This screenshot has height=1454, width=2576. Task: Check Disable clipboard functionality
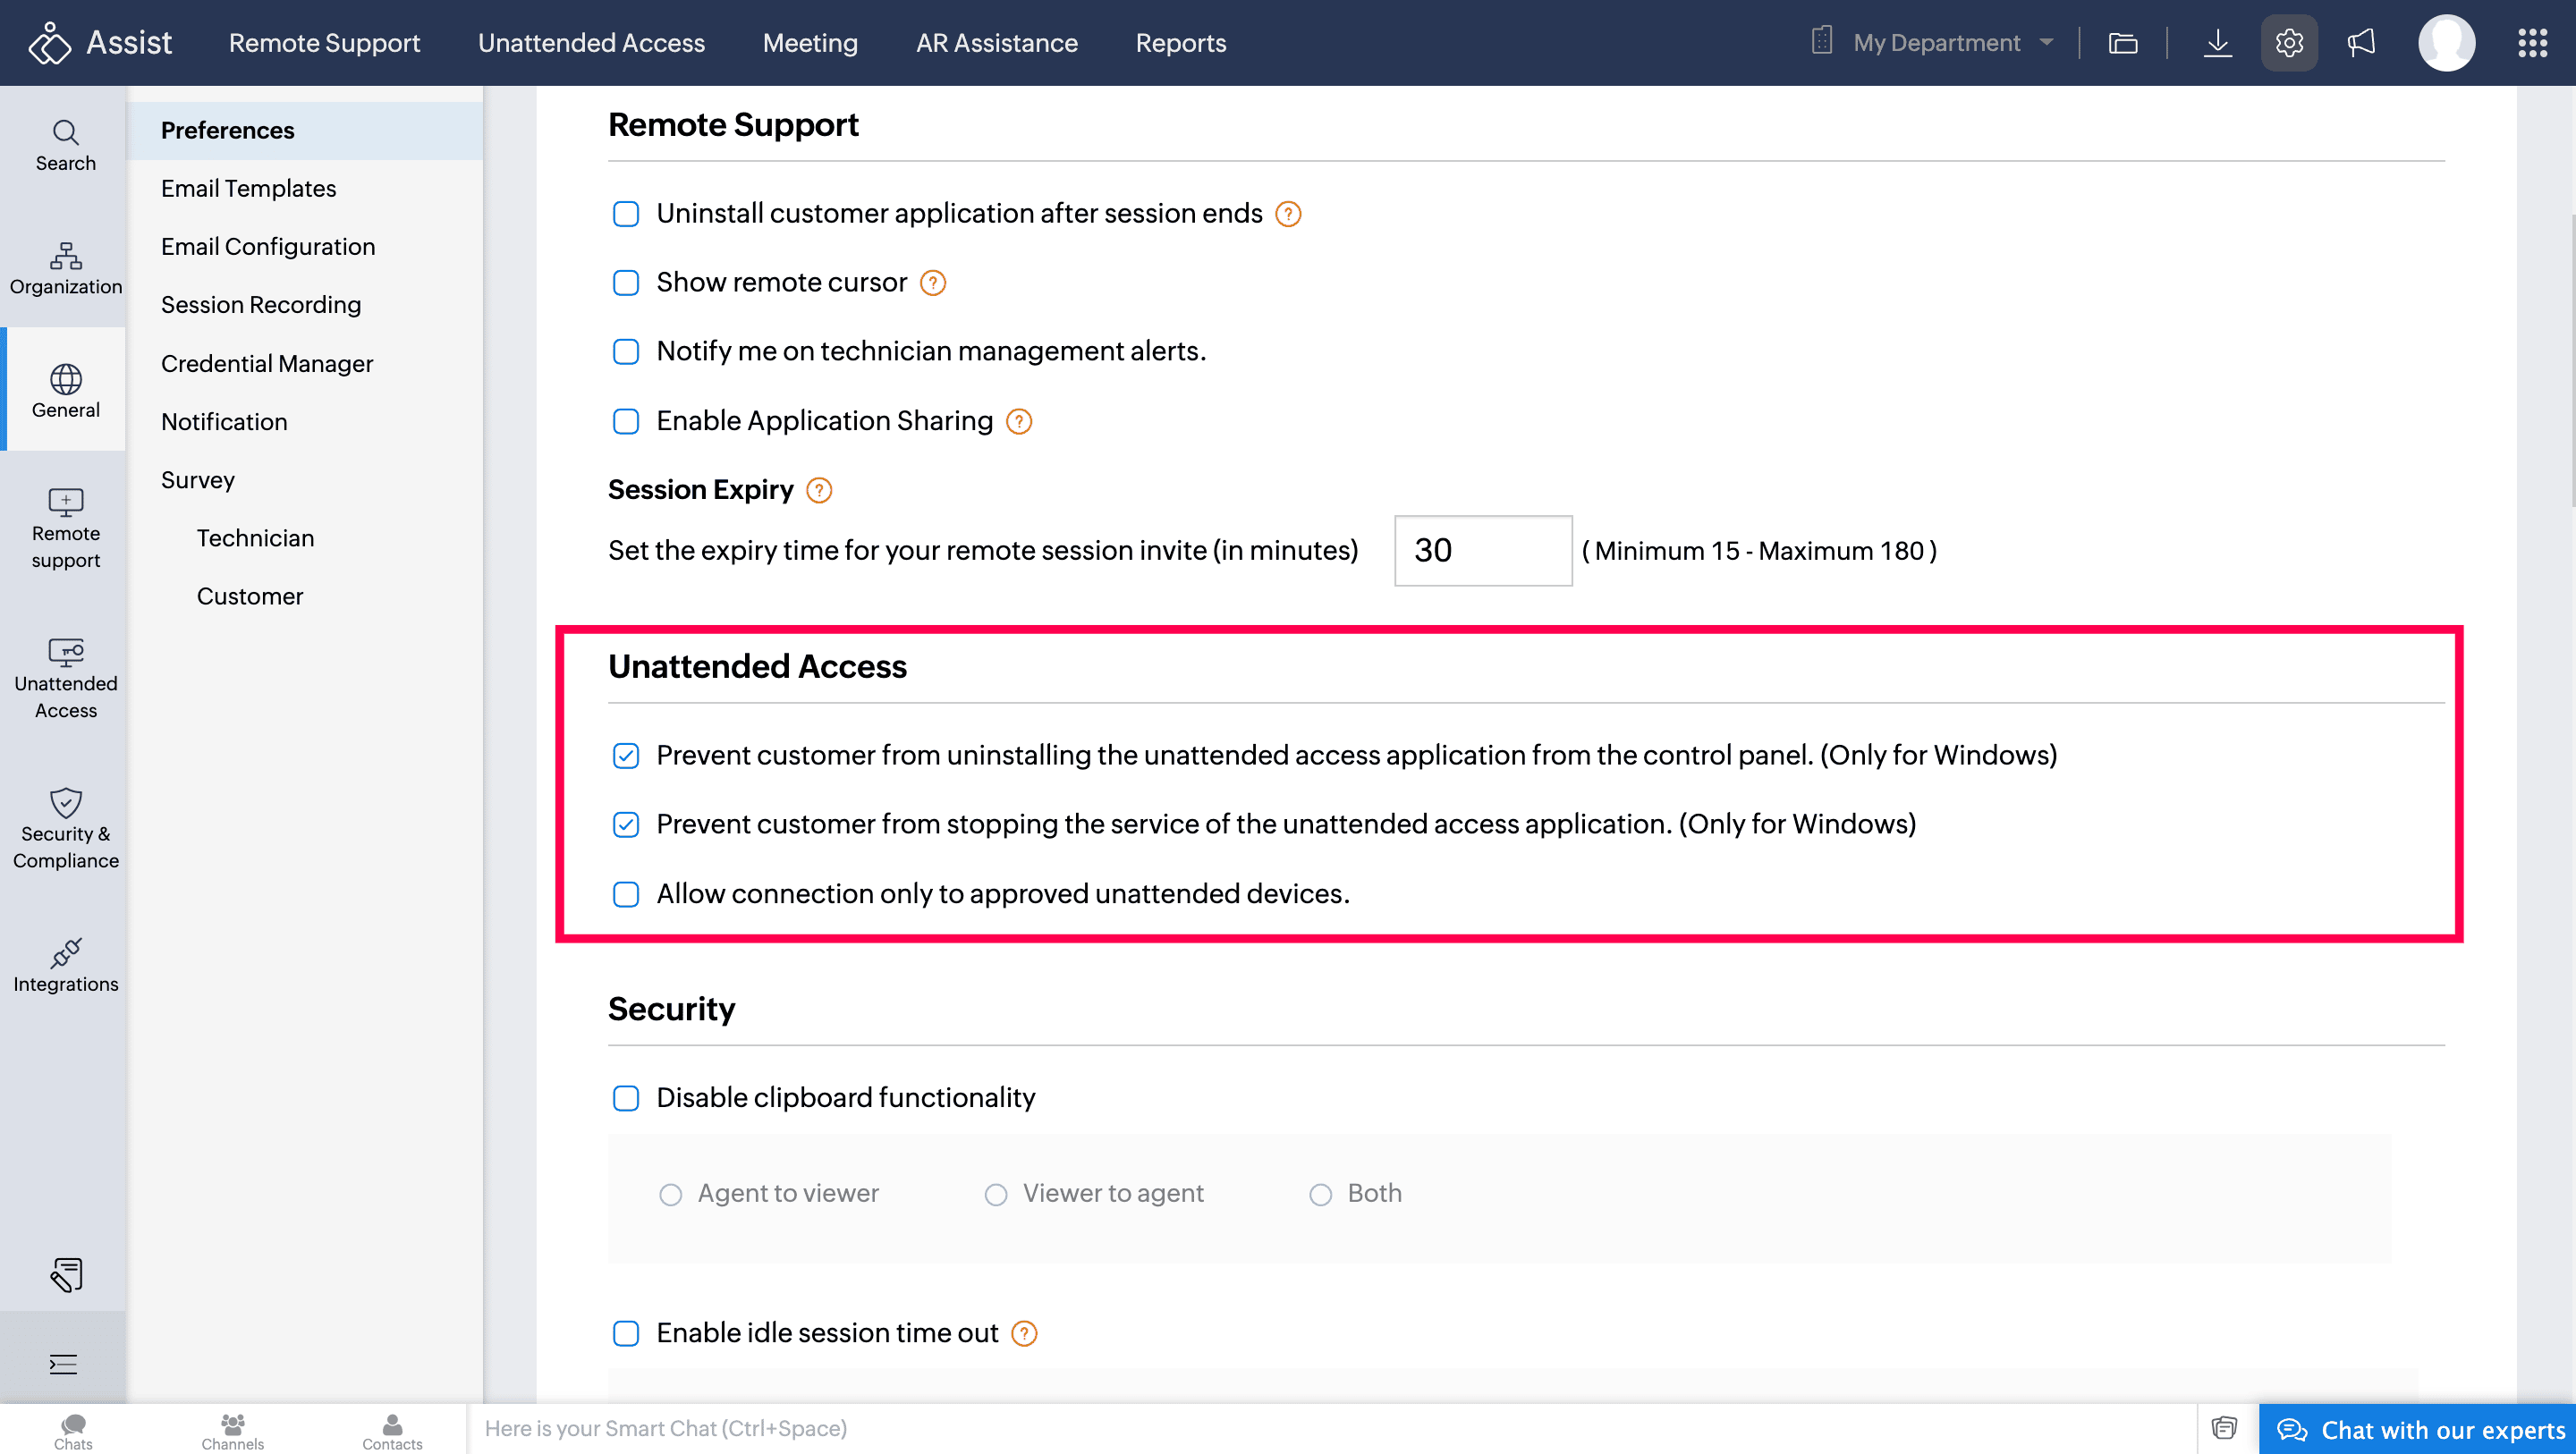pyautogui.click(x=626, y=1098)
